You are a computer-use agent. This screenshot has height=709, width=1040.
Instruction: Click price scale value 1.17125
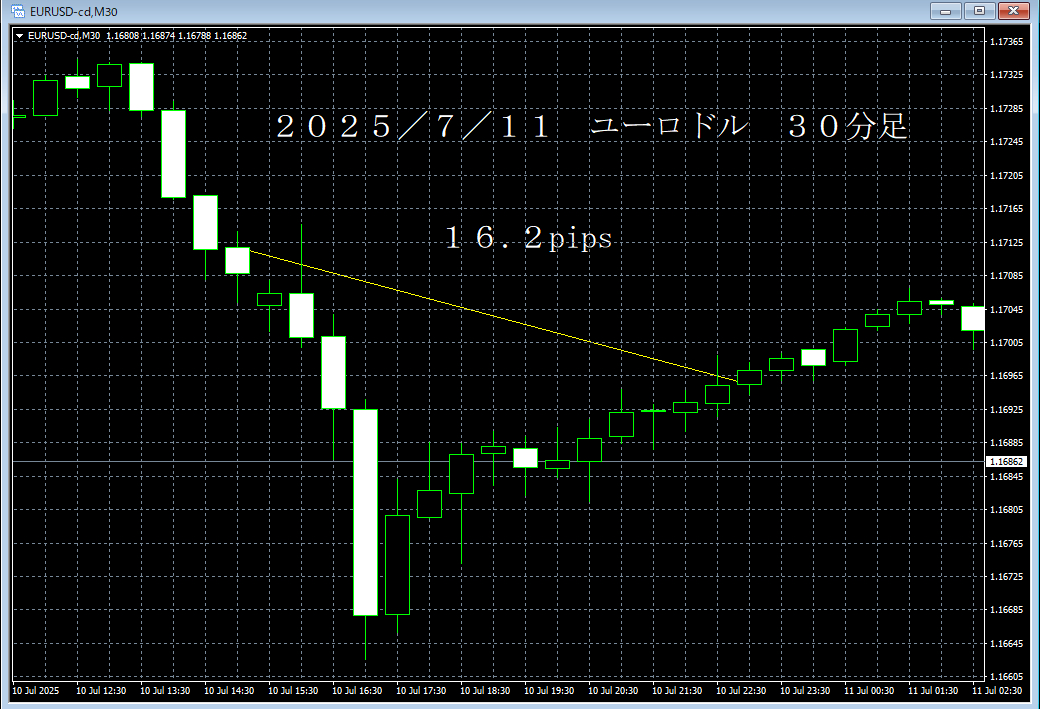pos(1006,243)
